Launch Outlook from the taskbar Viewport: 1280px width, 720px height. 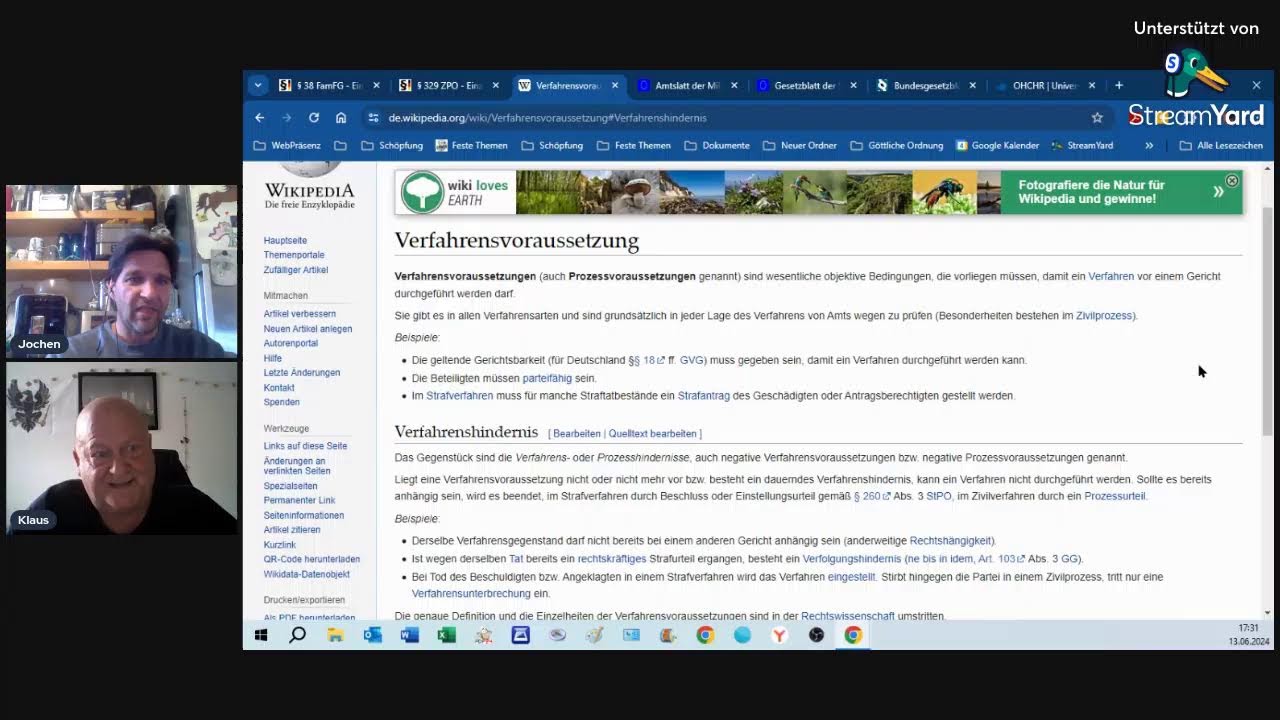pyautogui.click(x=373, y=635)
